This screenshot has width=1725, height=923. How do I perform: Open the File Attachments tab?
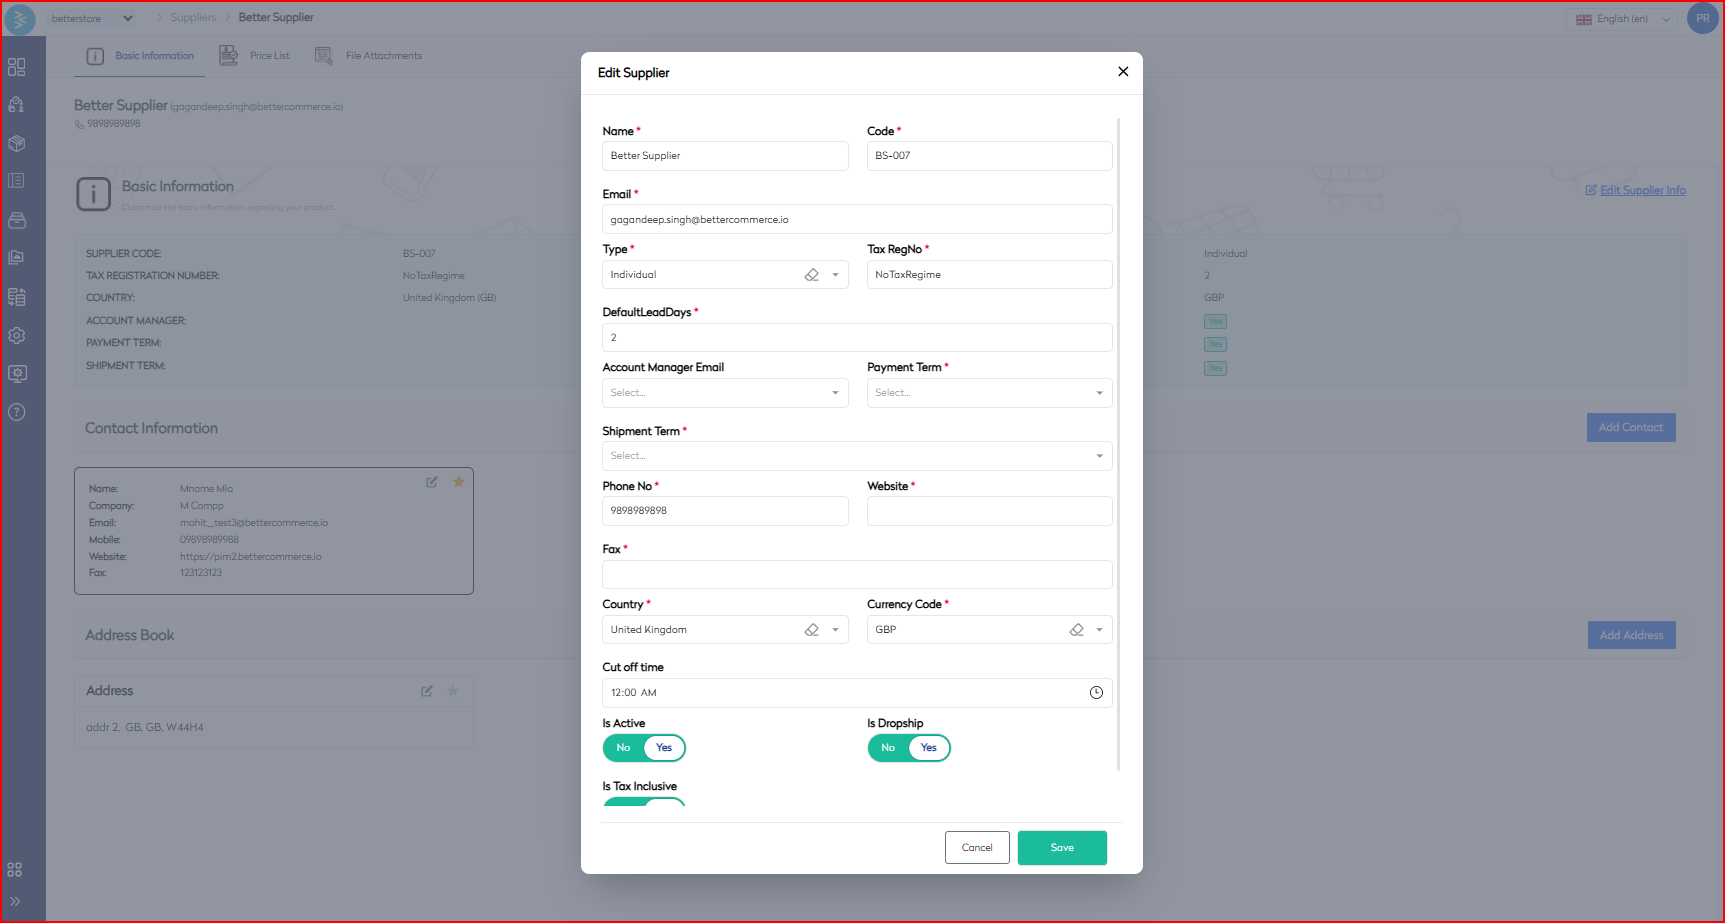[369, 56]
